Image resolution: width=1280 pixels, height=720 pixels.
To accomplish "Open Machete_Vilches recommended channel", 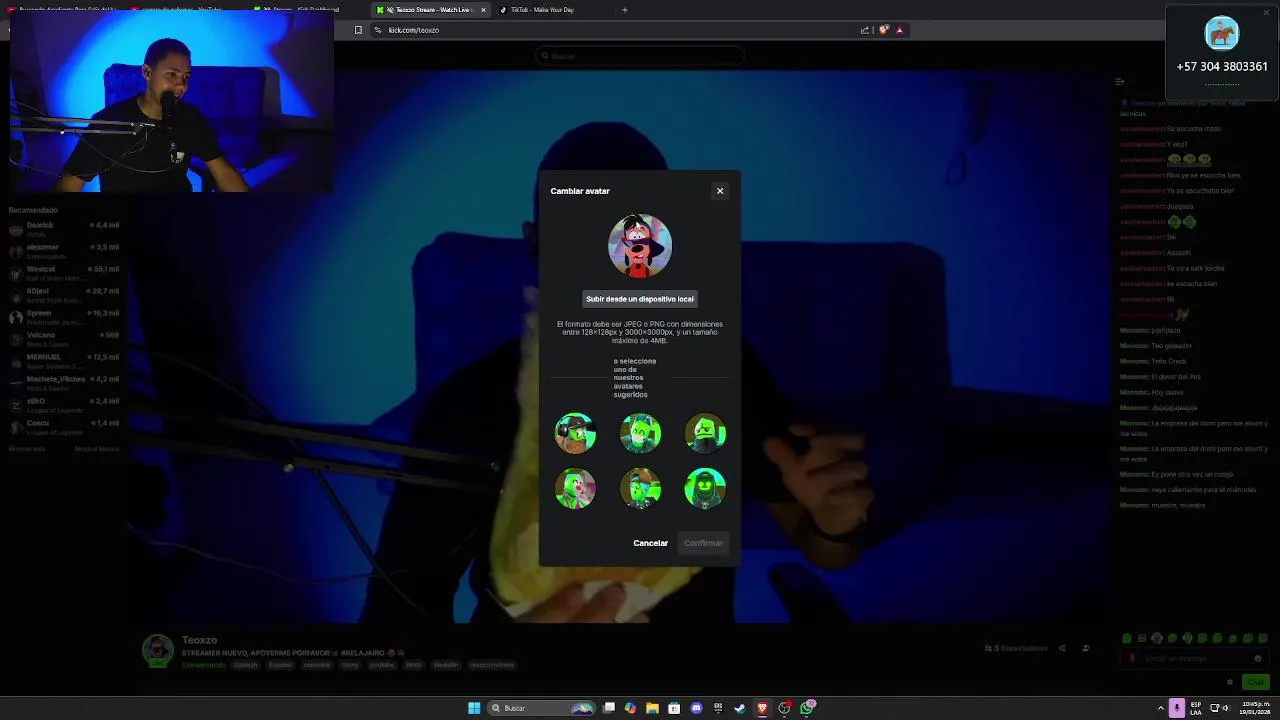I will pyautogui.click(x=62, y=383).
